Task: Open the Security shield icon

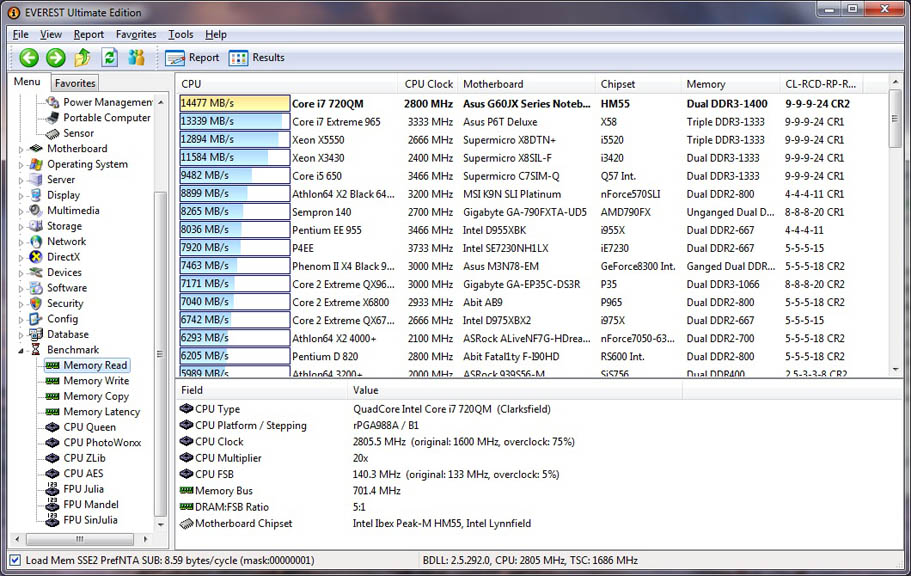Action: tap(36, 303)
